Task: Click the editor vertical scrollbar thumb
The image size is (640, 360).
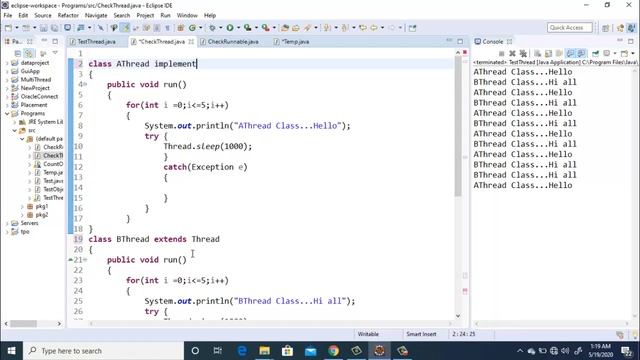Action: [x=458, y=127]
